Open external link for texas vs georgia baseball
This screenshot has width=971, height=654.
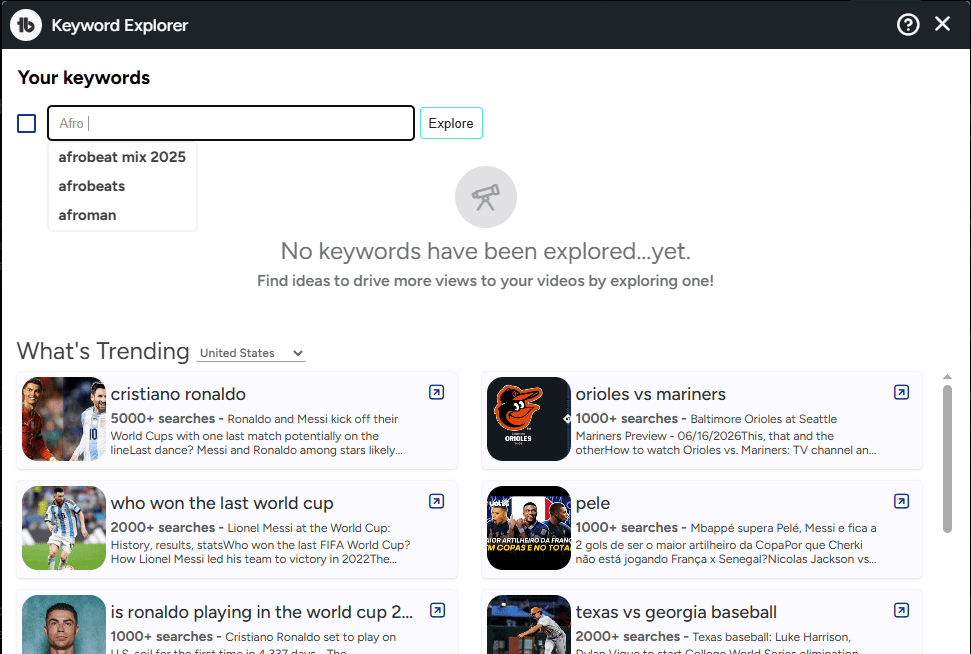(x=902, y=610)
